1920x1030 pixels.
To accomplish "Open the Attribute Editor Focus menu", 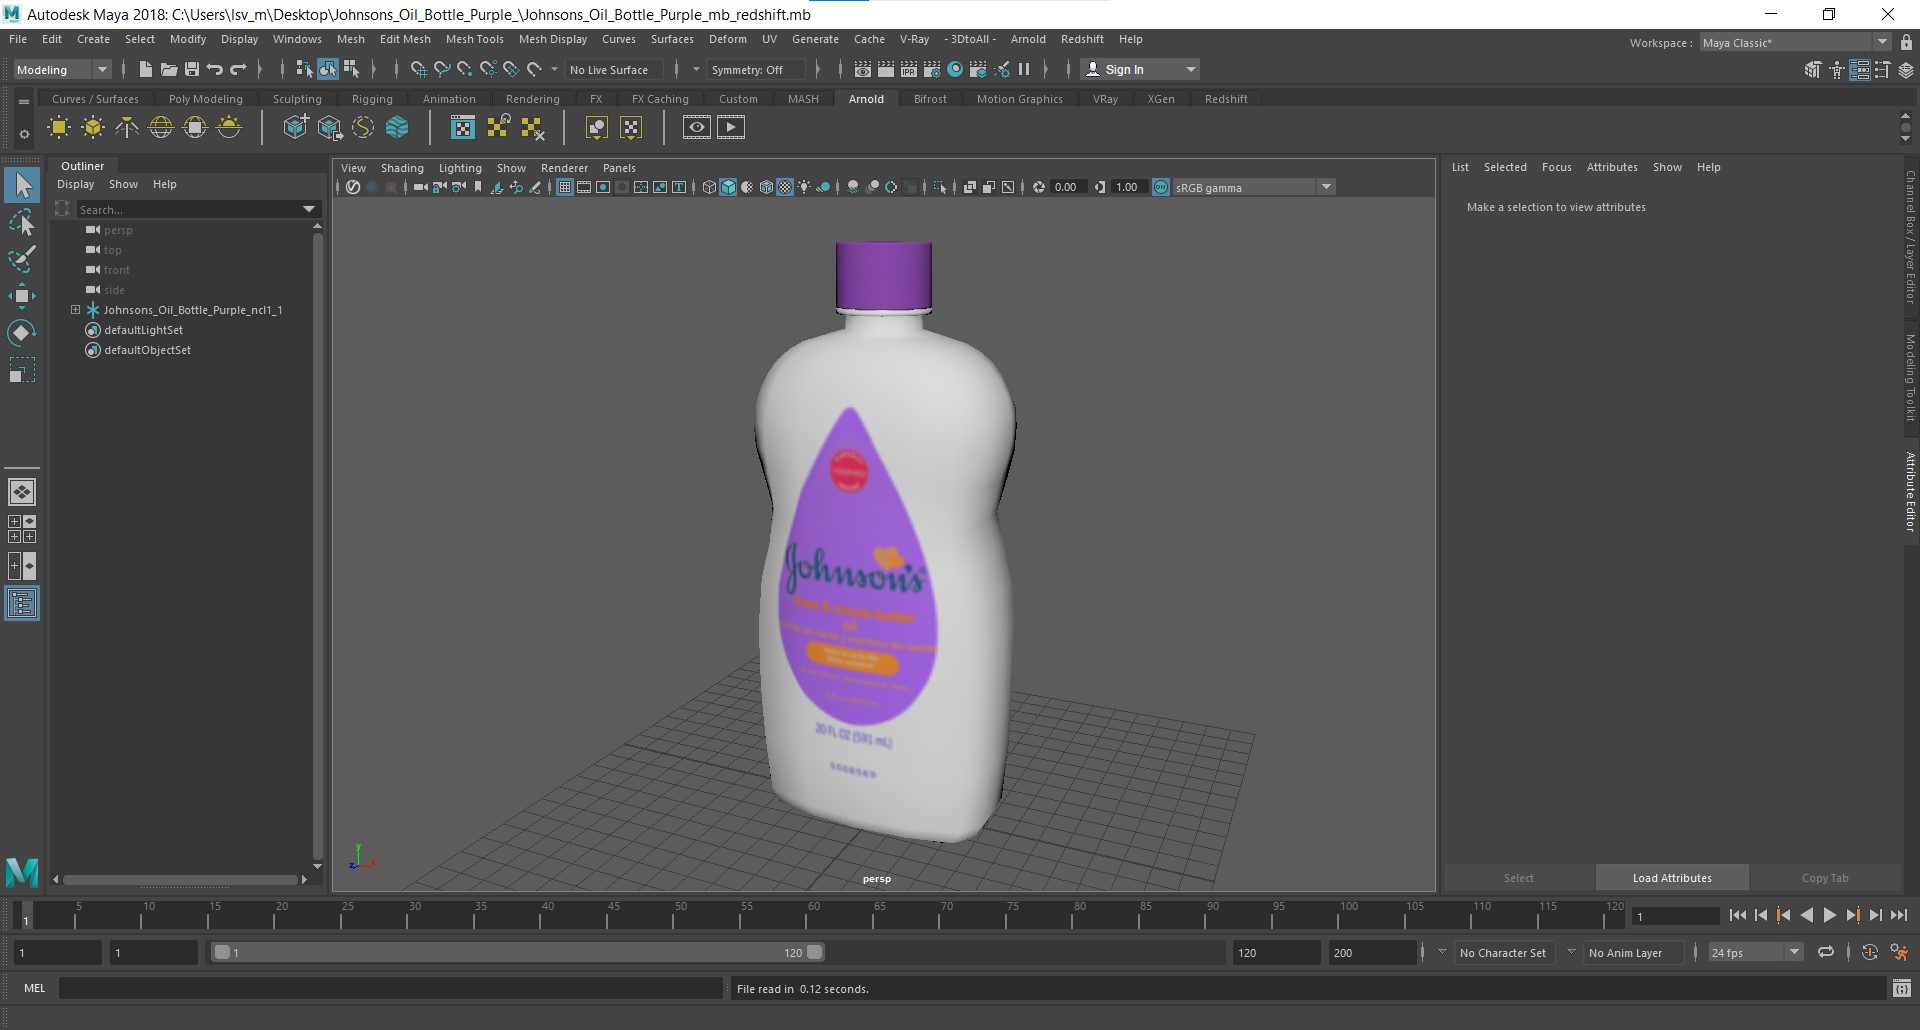I will (1556, 167).
